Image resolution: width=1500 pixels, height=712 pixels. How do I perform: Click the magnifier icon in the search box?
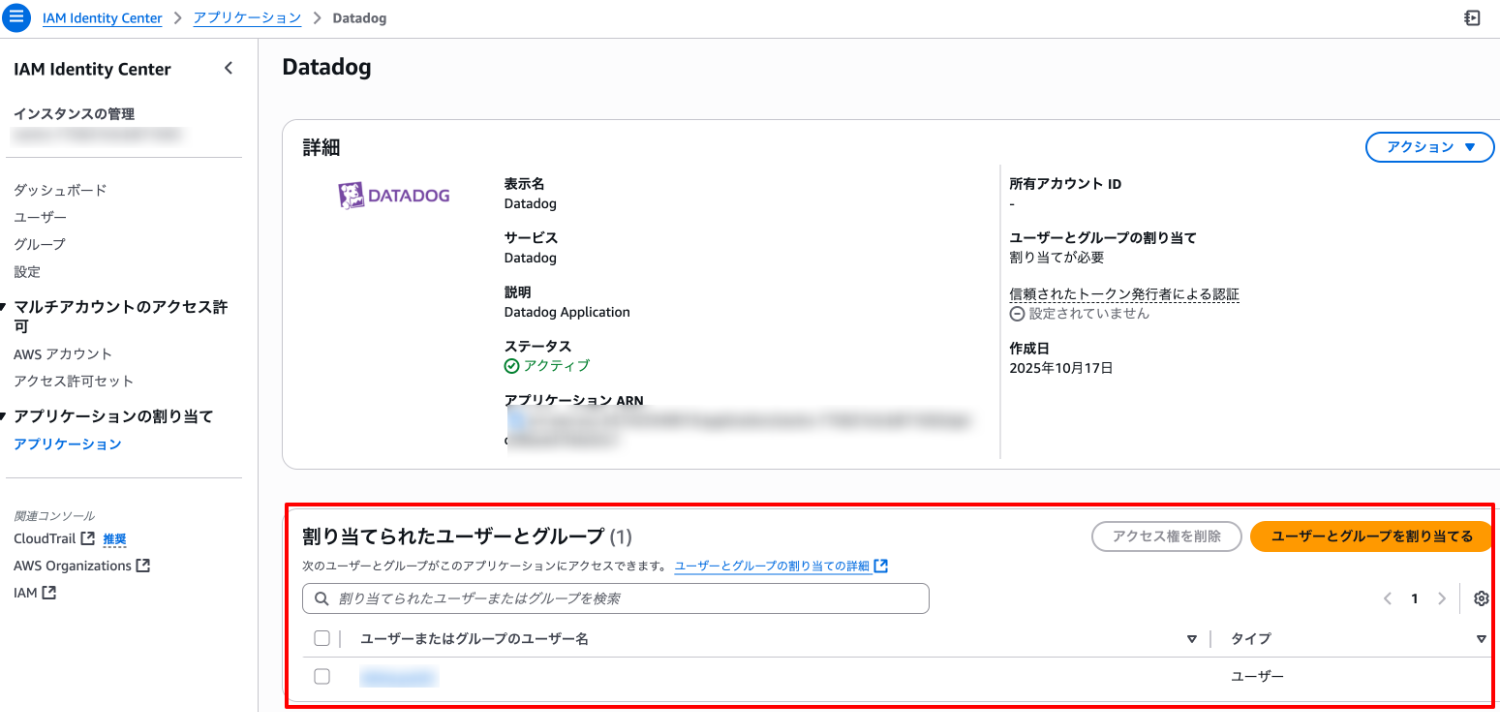tap(320, 598)
